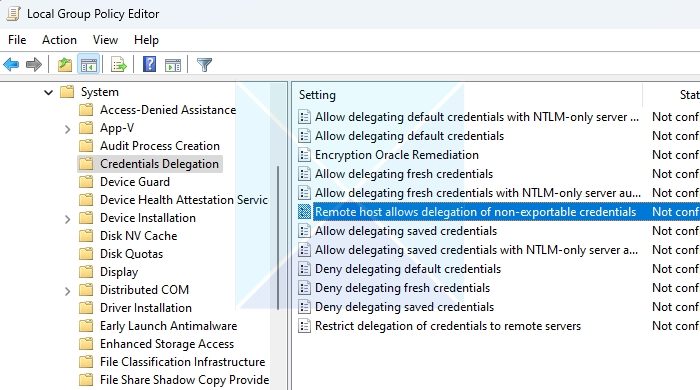Screen dimensions: 700x390
Task: Select File Classification Infrastructure folder
Action: click(x=182, y=362)
